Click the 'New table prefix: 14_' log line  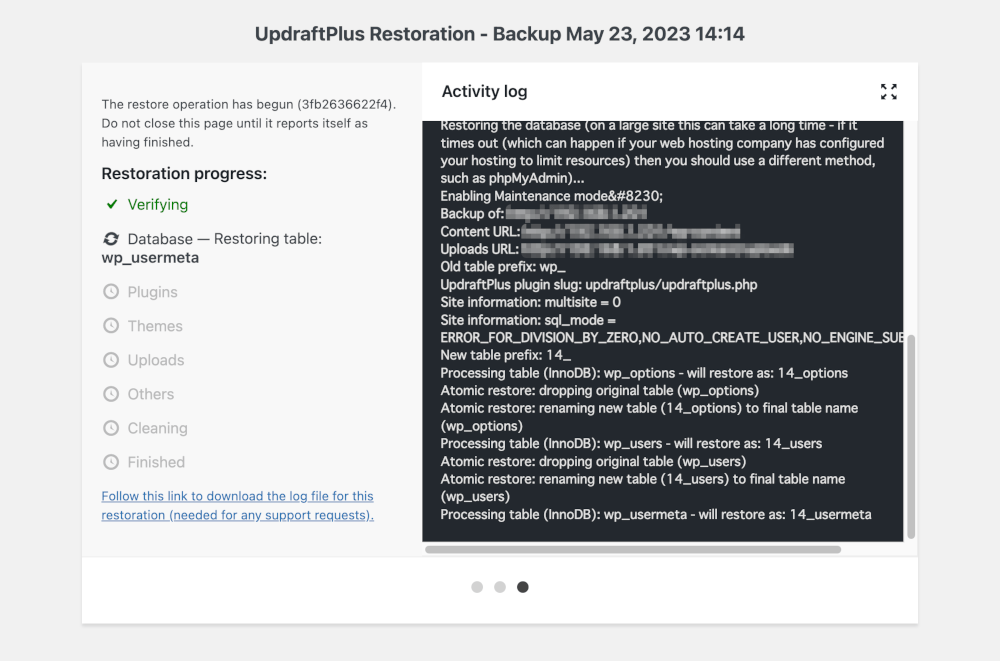coord(506,355)
